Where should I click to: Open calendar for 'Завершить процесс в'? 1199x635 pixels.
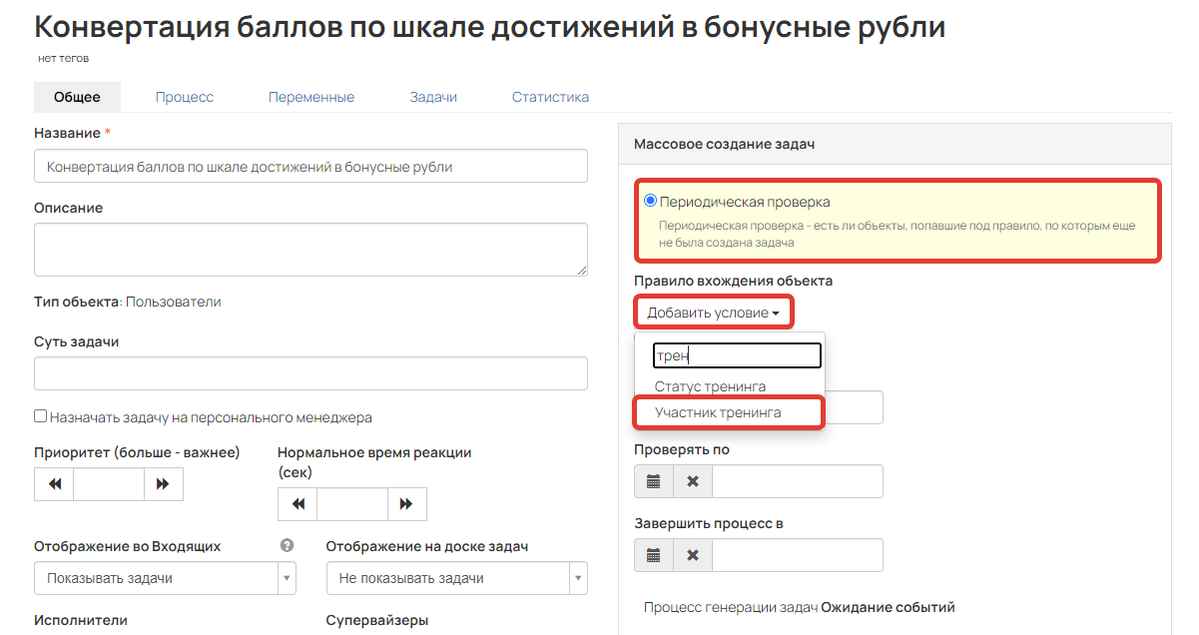click(654, 555)
